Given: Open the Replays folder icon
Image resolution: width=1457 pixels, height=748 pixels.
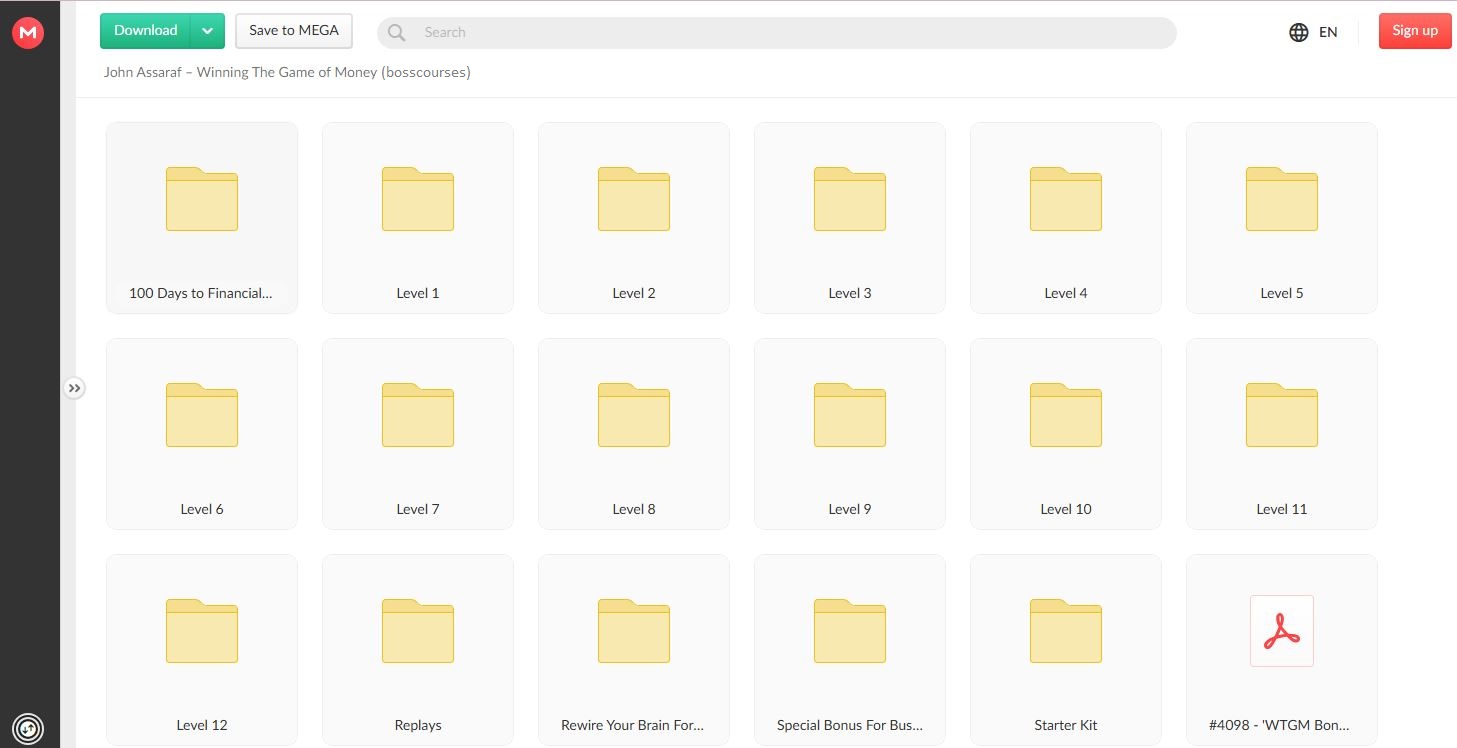Looking at the screenshot, I should pyautogui.click(x=417, y=631).
